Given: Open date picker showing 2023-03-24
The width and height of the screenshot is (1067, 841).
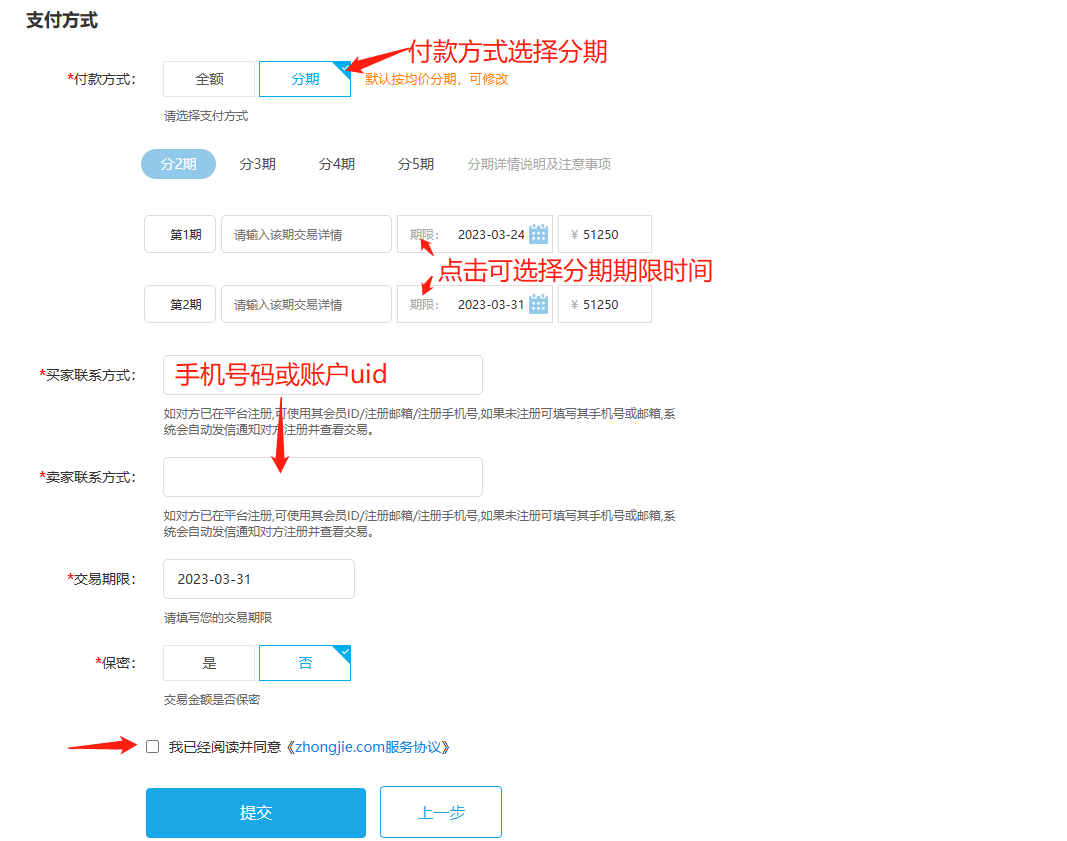Looking at the screenshot, I should point(490,235).
